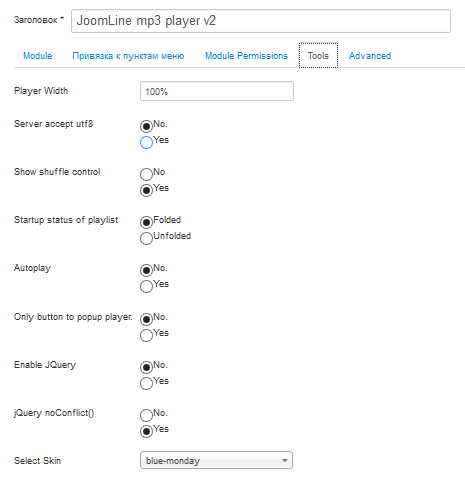This screenshot has height=479, width=465.
Task: Open the Select Skin dropdown
Action: pos(216,460)
